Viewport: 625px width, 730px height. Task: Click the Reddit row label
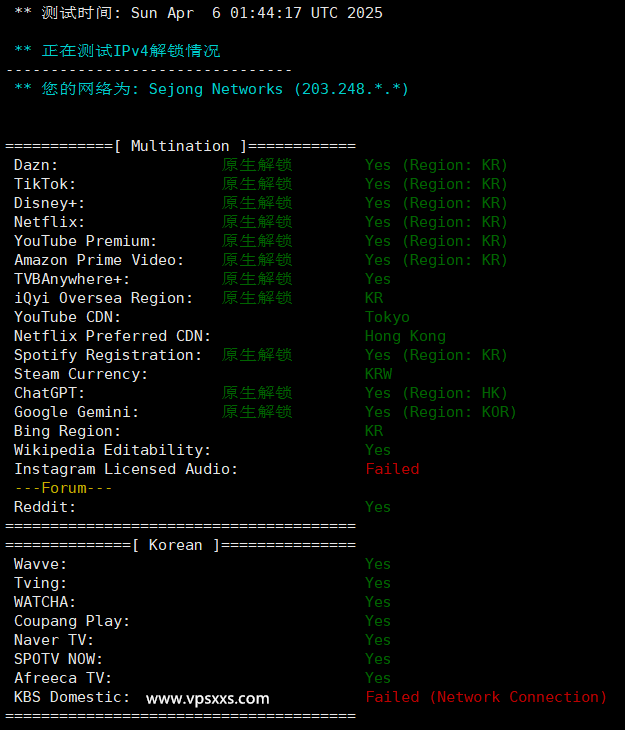coord(45,507)
